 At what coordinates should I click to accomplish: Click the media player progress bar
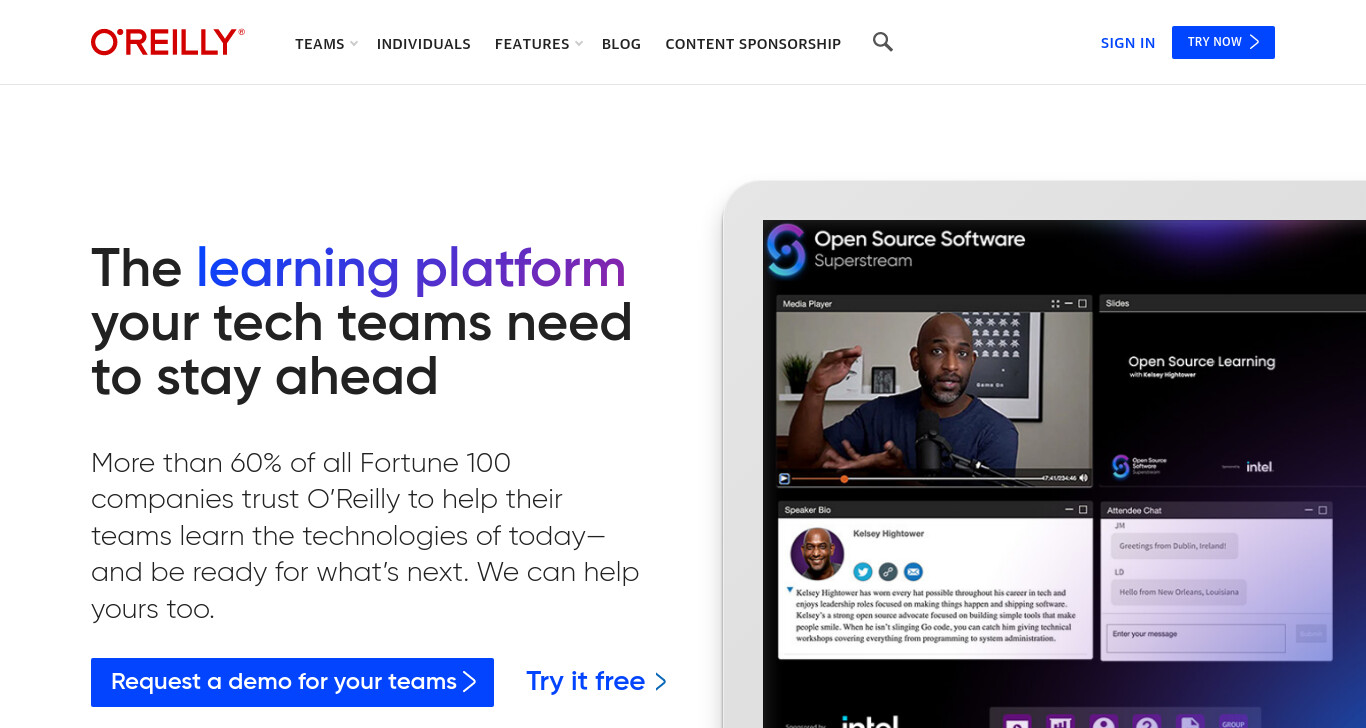click(x=915, y=478)
